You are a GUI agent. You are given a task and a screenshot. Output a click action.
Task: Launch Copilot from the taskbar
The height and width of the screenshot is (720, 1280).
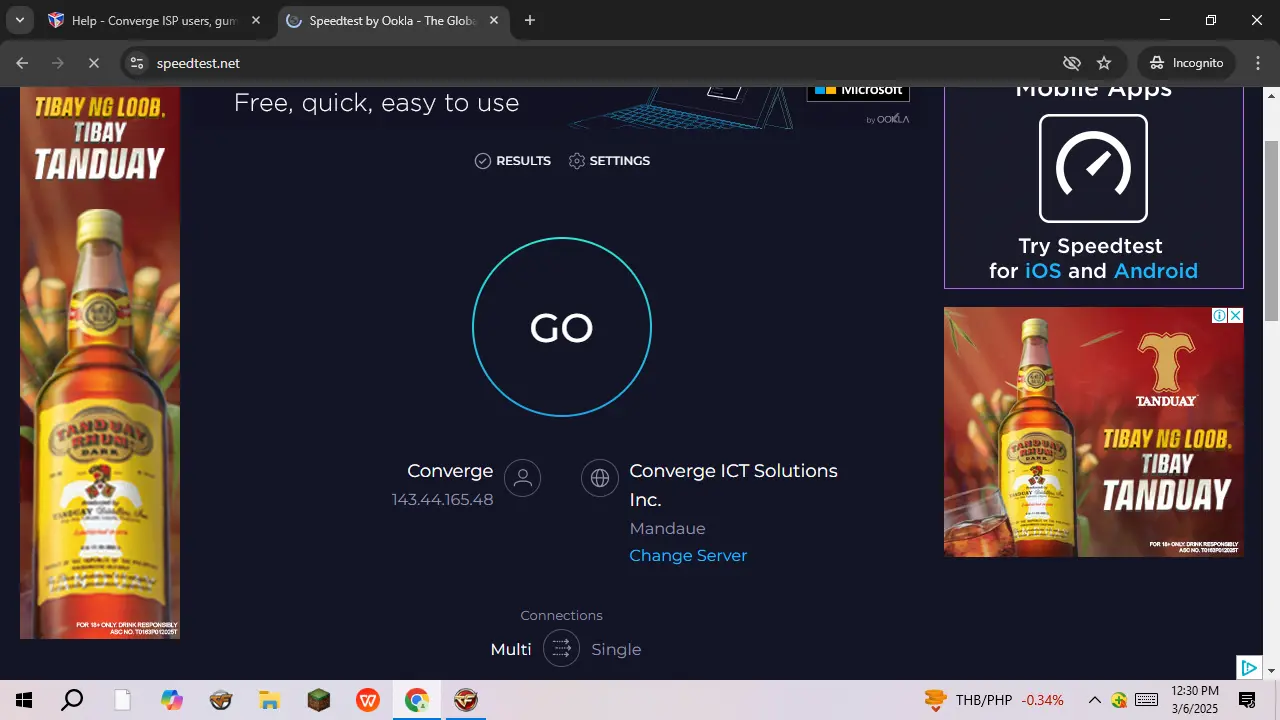pyautogui.click(x=172, y=700)
